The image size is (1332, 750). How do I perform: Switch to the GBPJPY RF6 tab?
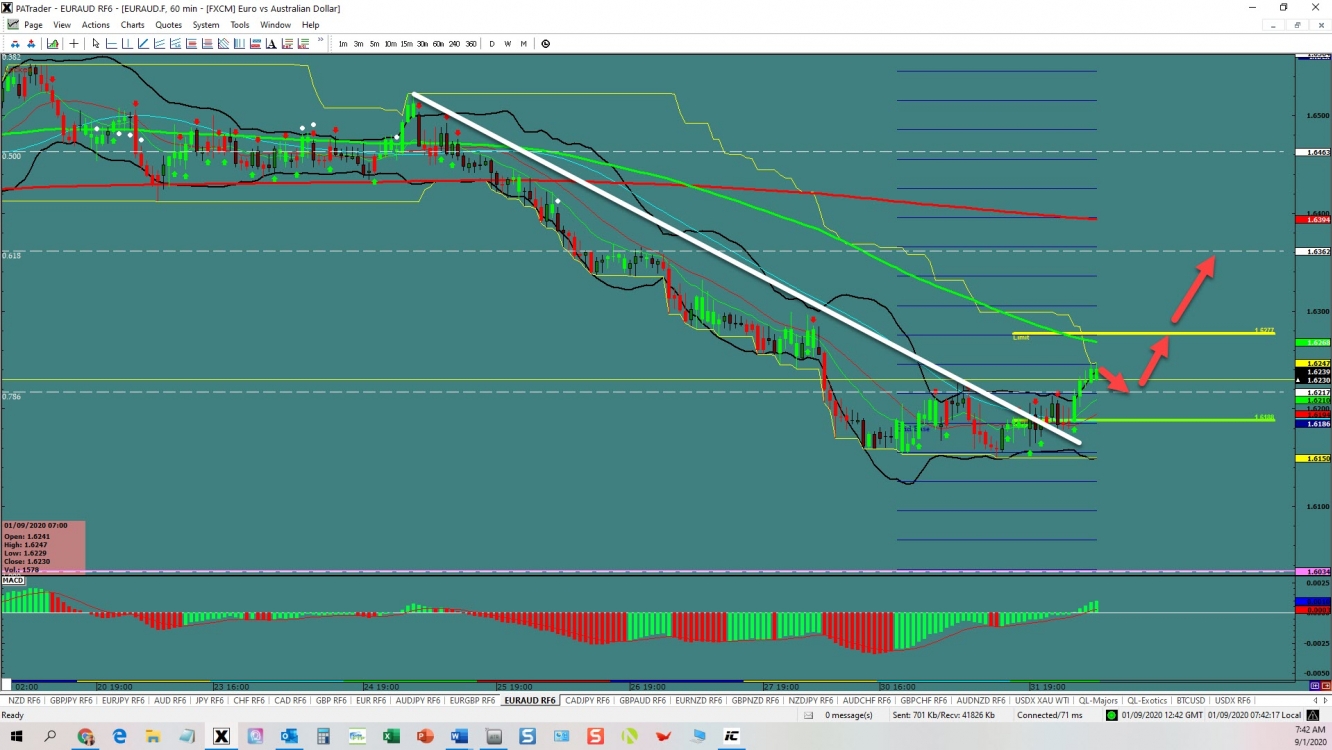click(x=72, y=700)
